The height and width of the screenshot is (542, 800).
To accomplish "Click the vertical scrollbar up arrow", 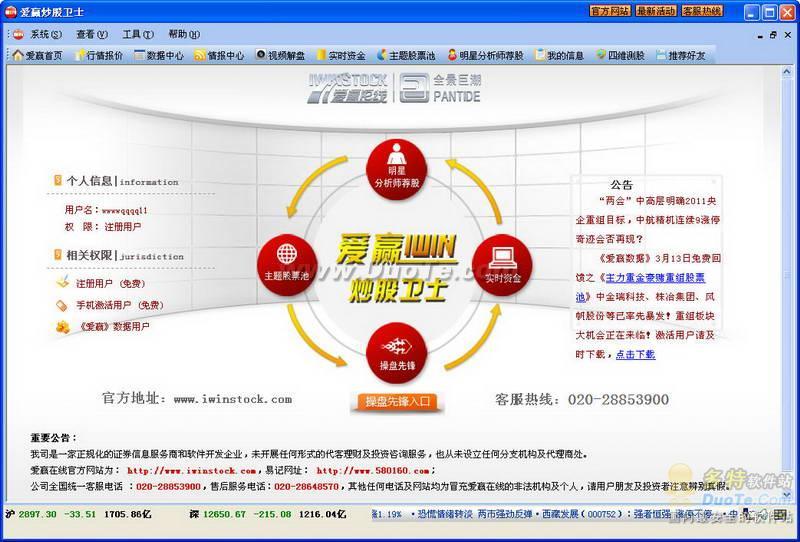I will (786, 72).
